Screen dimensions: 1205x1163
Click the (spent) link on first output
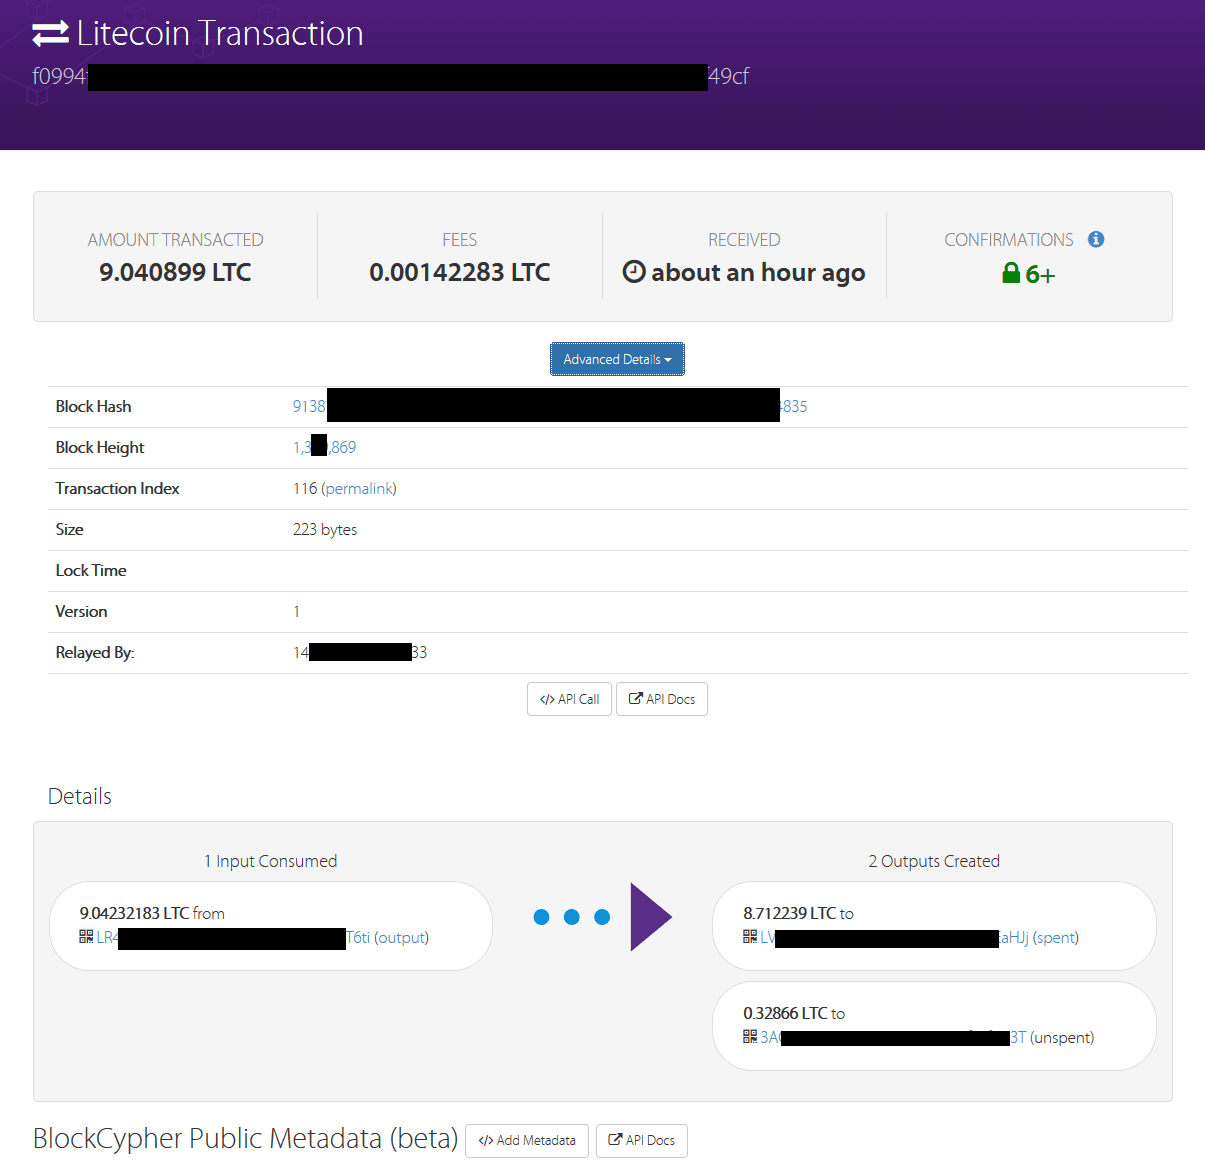coord(1056,937)
